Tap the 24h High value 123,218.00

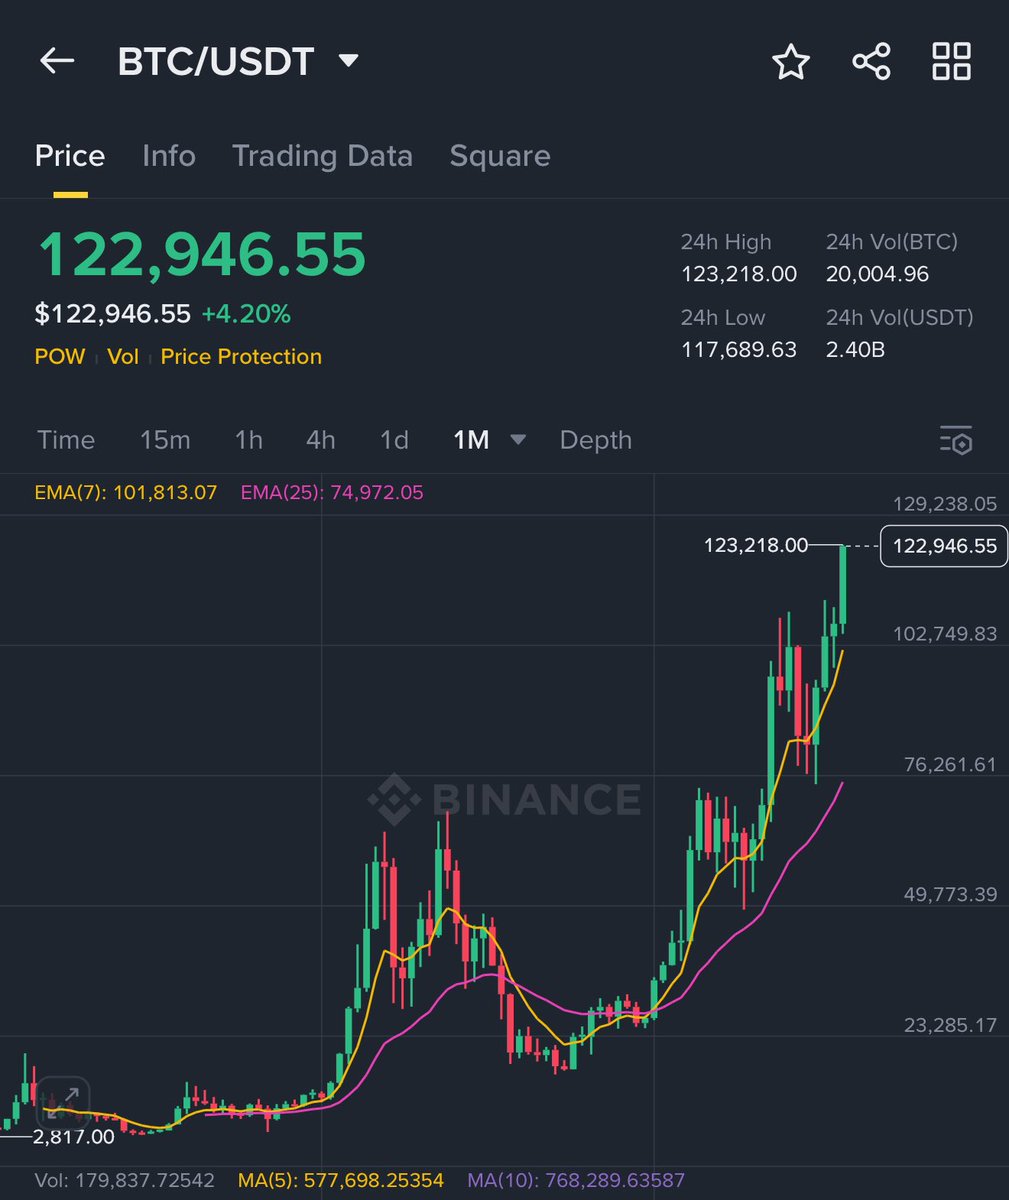(x=739, y=274)
